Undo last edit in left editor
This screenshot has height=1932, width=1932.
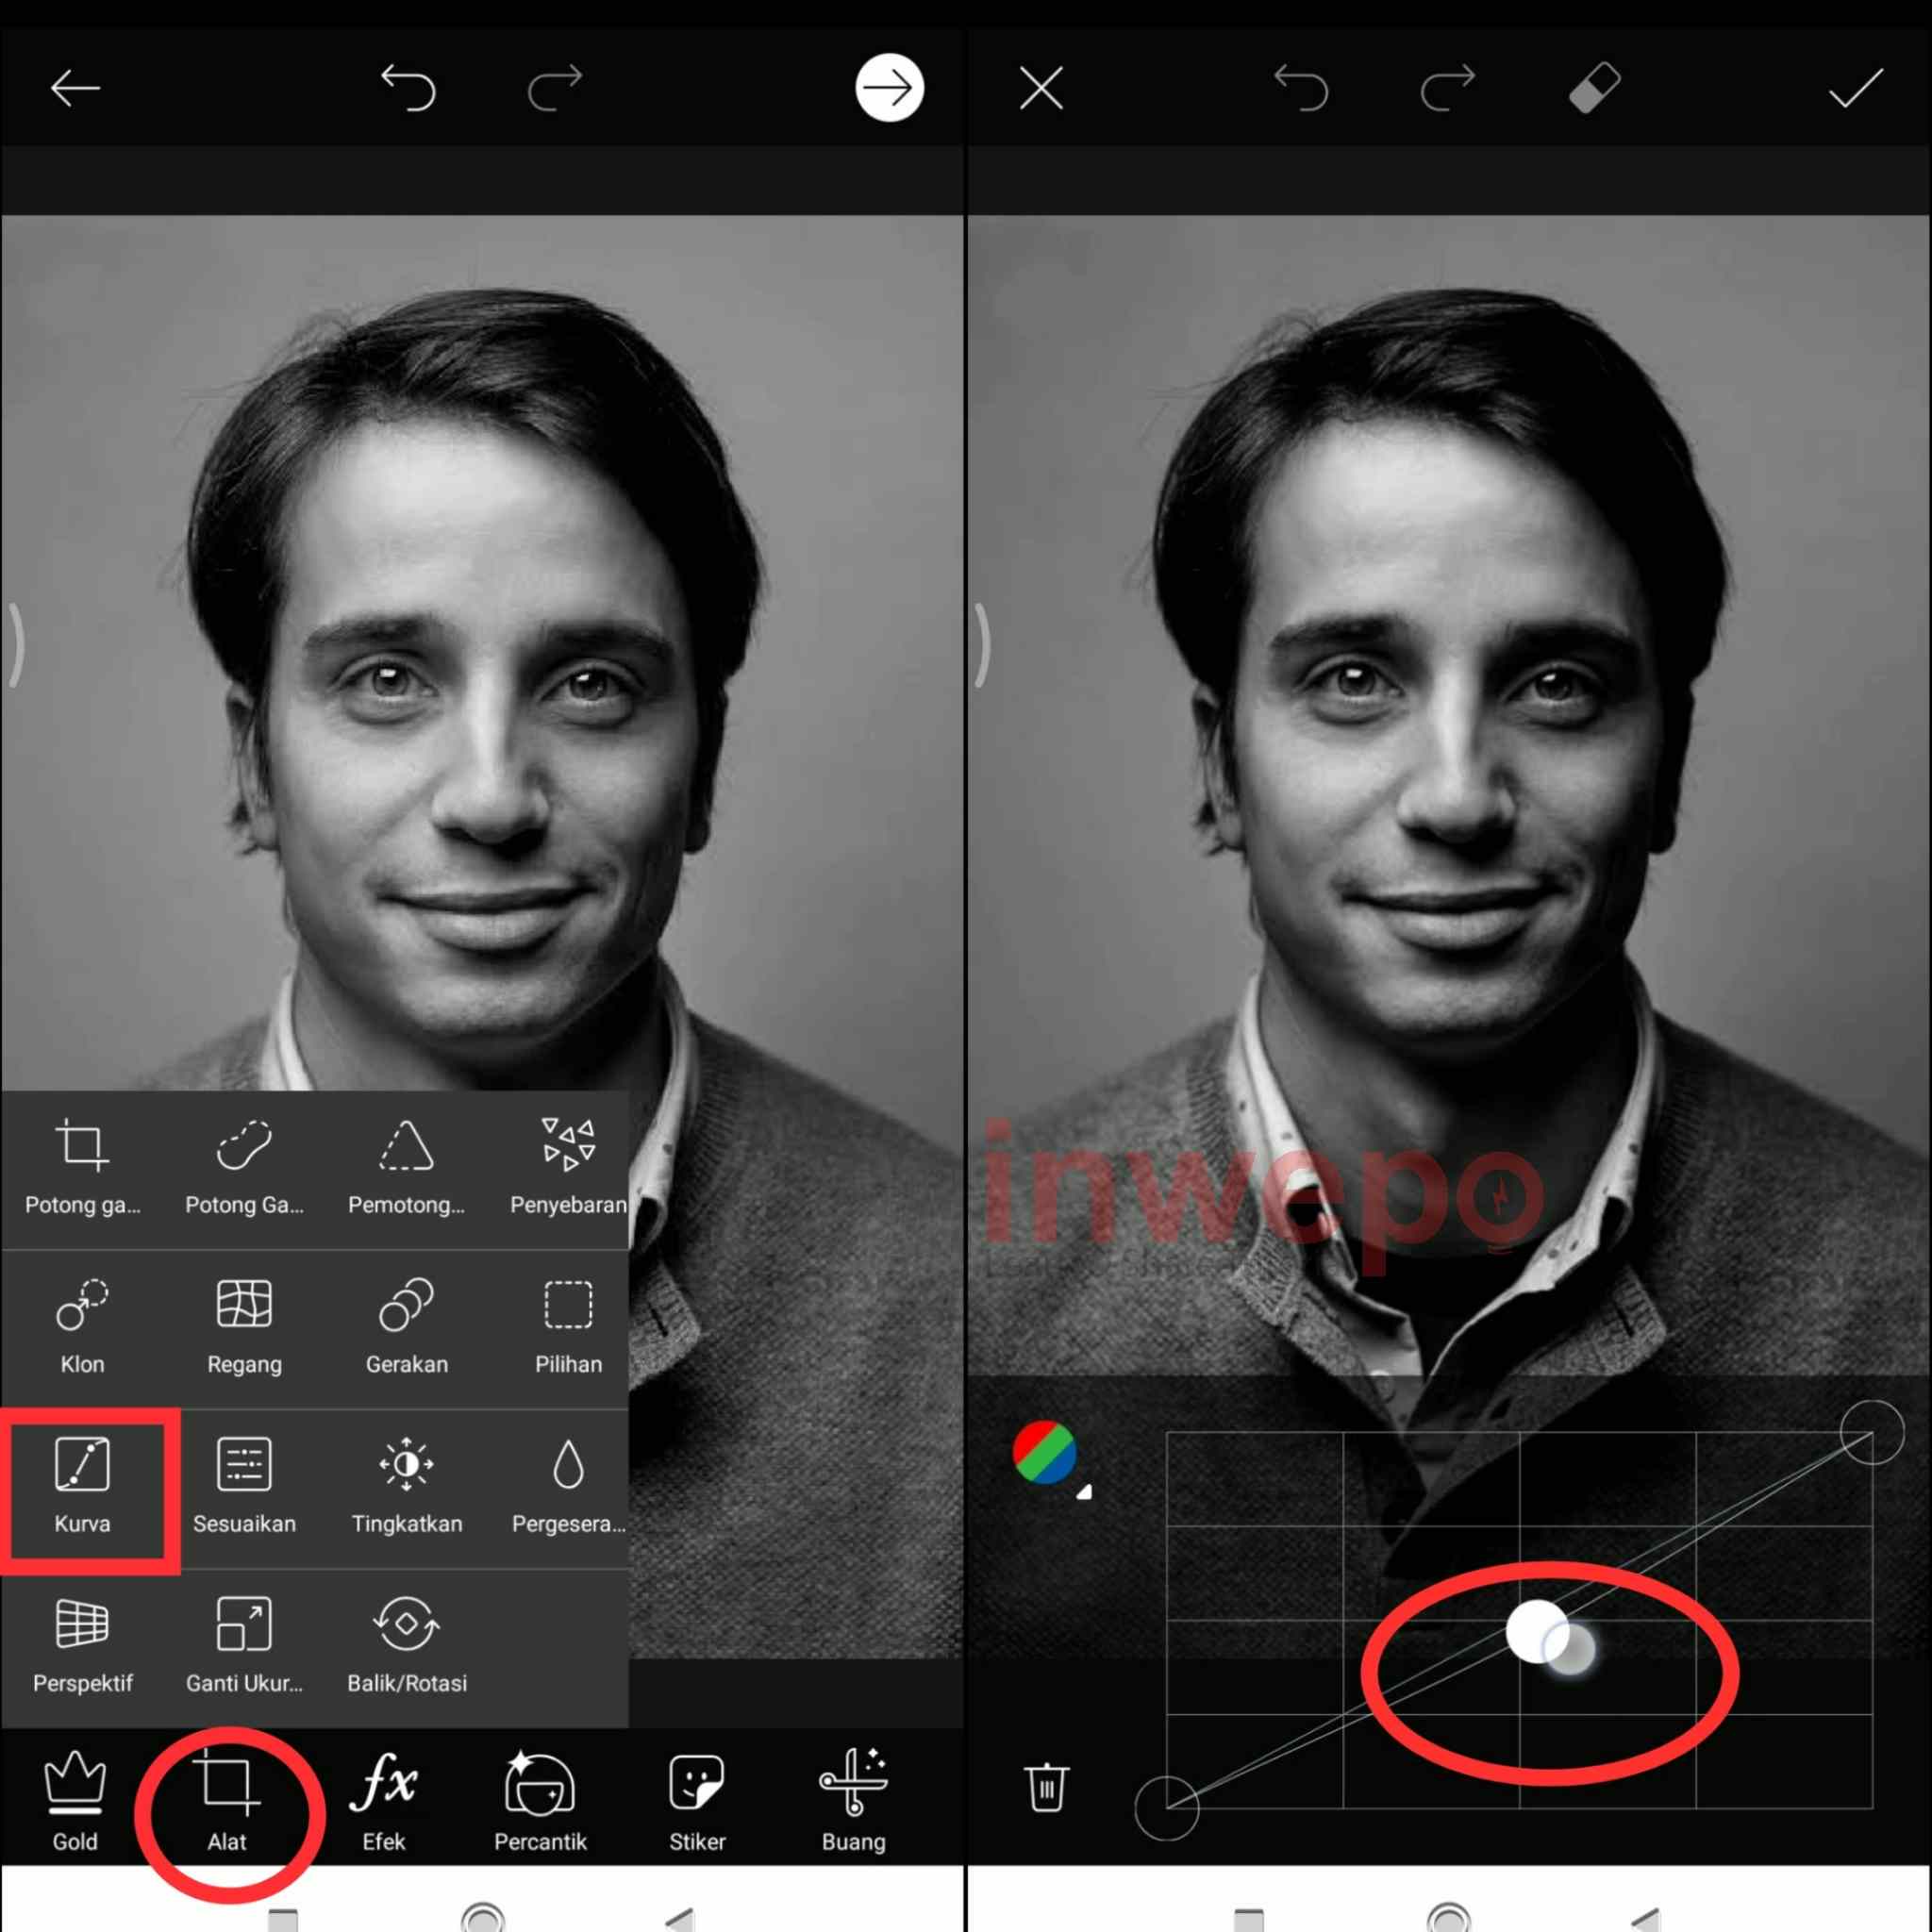(x=409, y=88)
